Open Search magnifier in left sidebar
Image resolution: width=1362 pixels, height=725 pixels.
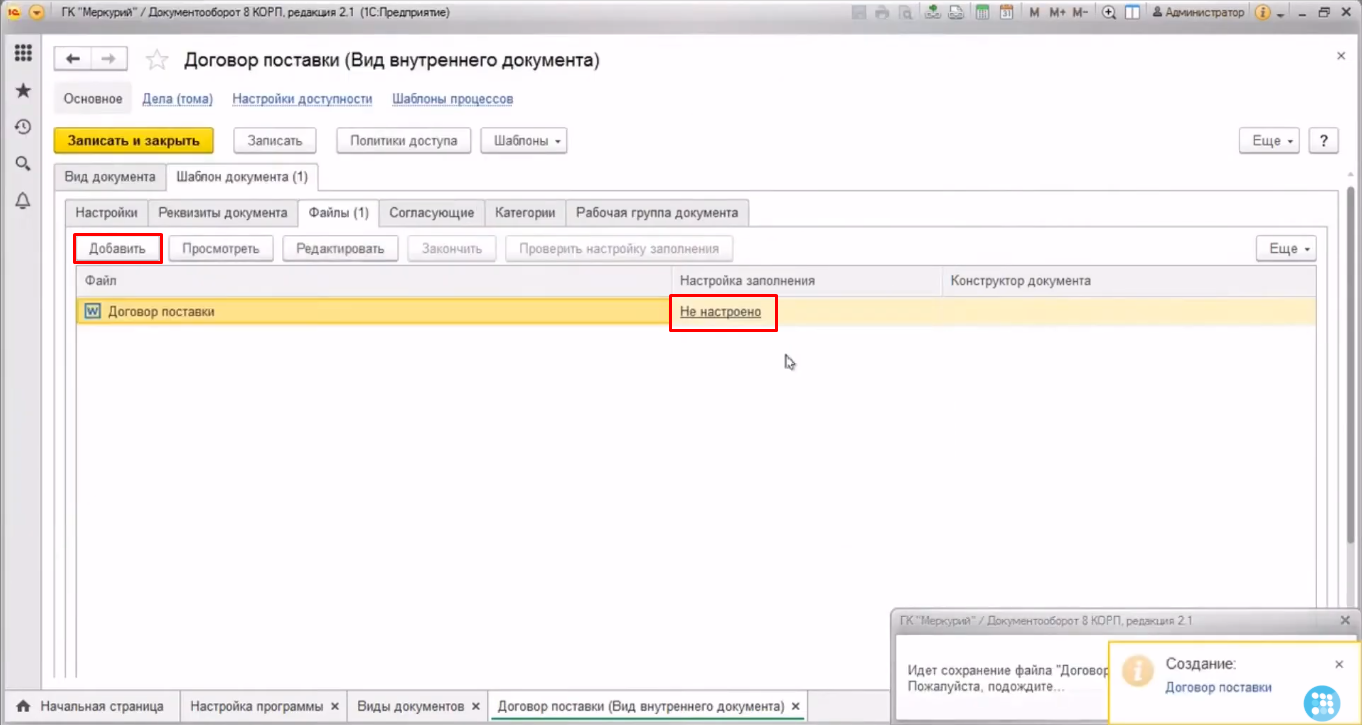click(22, 164)
